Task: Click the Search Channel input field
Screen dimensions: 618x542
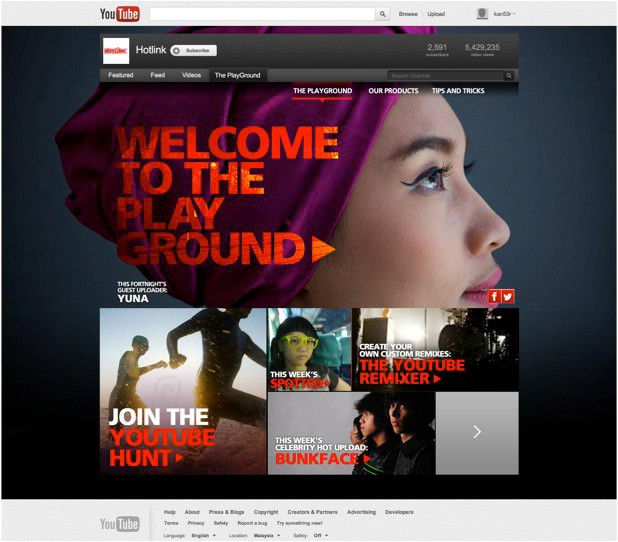Action: point(445,76)
